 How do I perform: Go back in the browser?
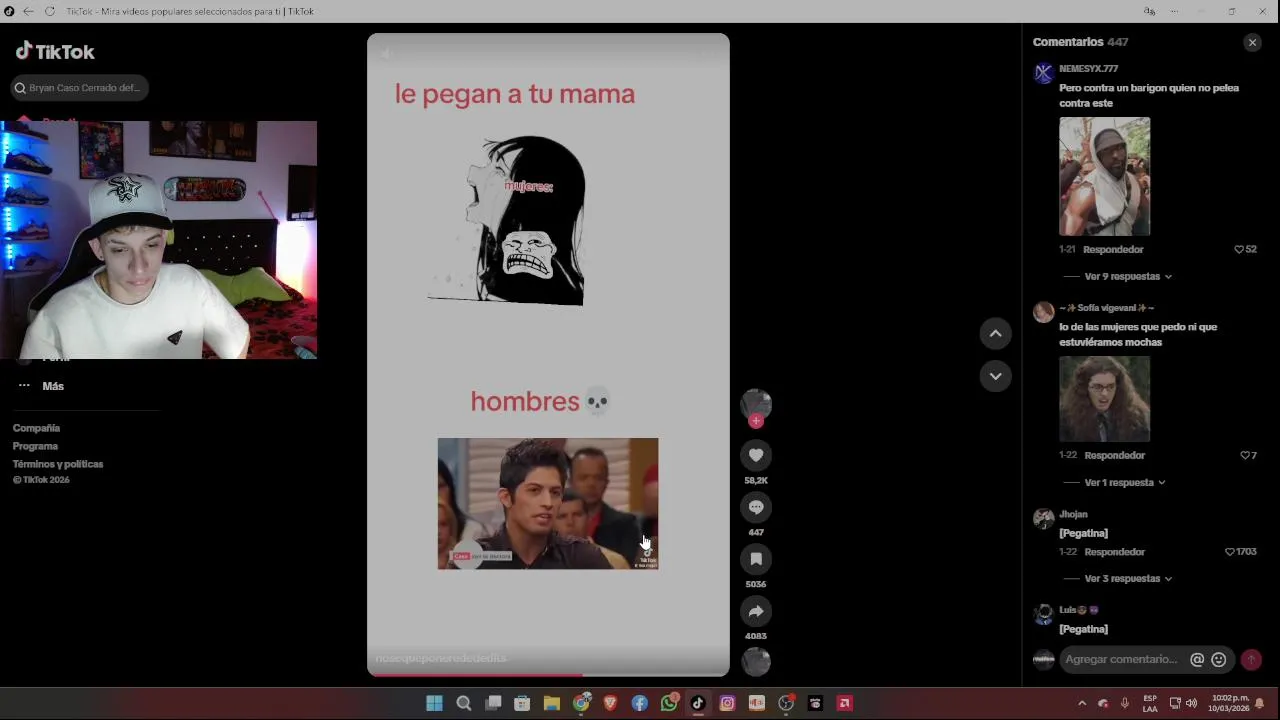tap(28, 11)
